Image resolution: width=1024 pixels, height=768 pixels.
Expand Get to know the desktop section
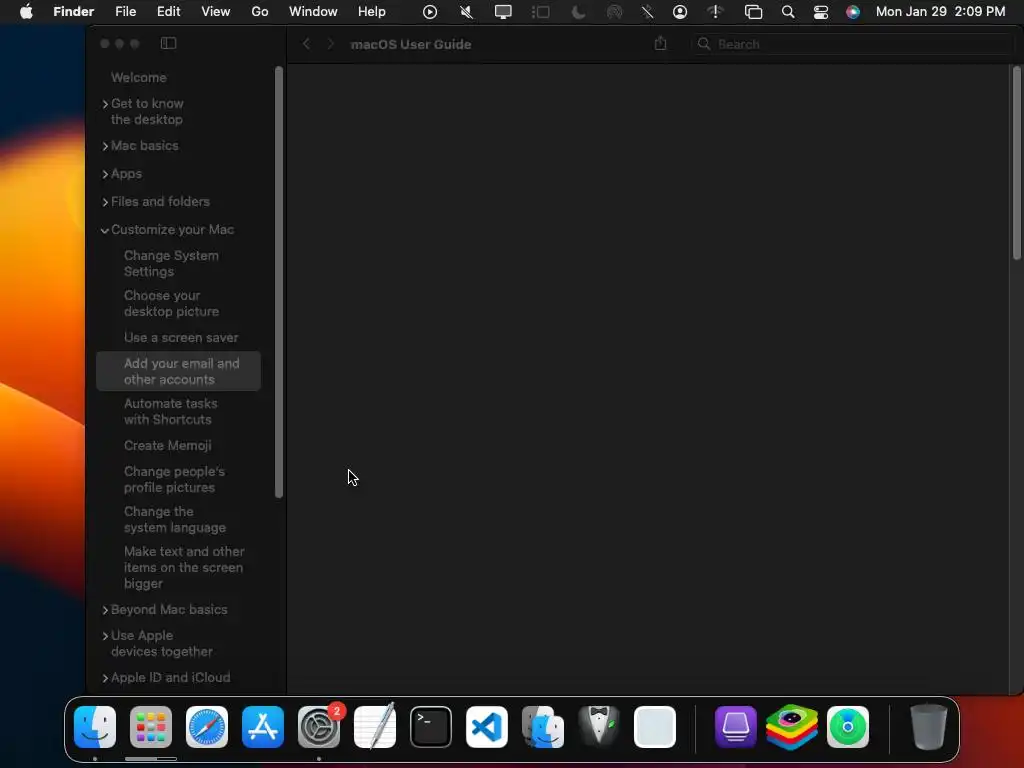105,104
